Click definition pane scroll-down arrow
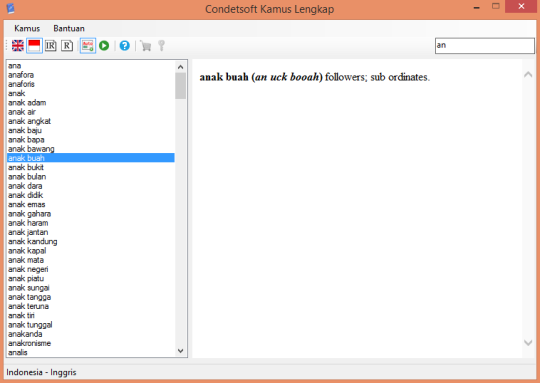Screen dimensions: 540x383 pyautogui.click(x=528, y=342)
